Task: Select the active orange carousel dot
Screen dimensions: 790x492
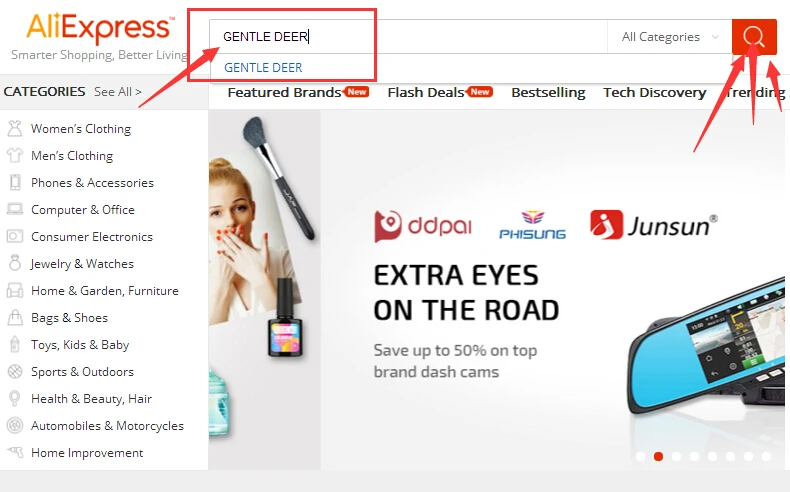Action: coord(658,456)
